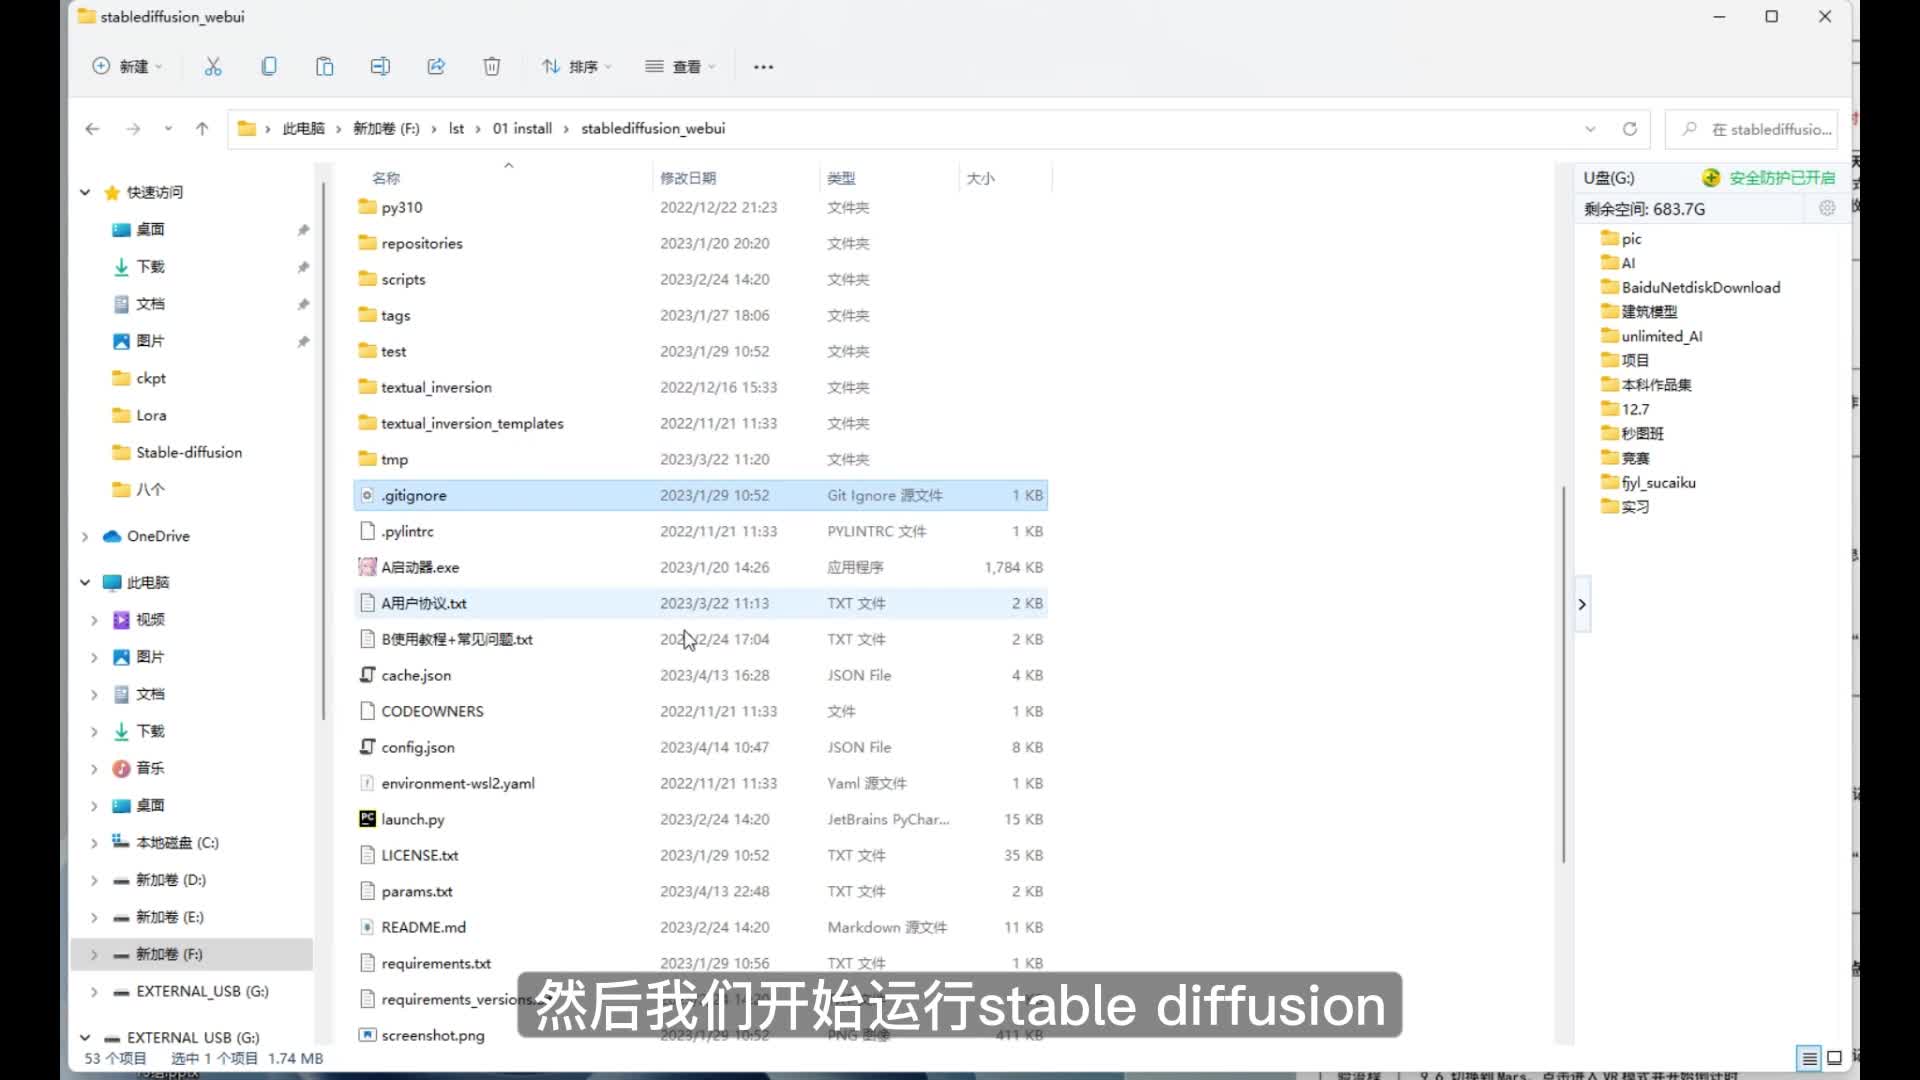Click the Share icon in toolbar

point(436,67)
